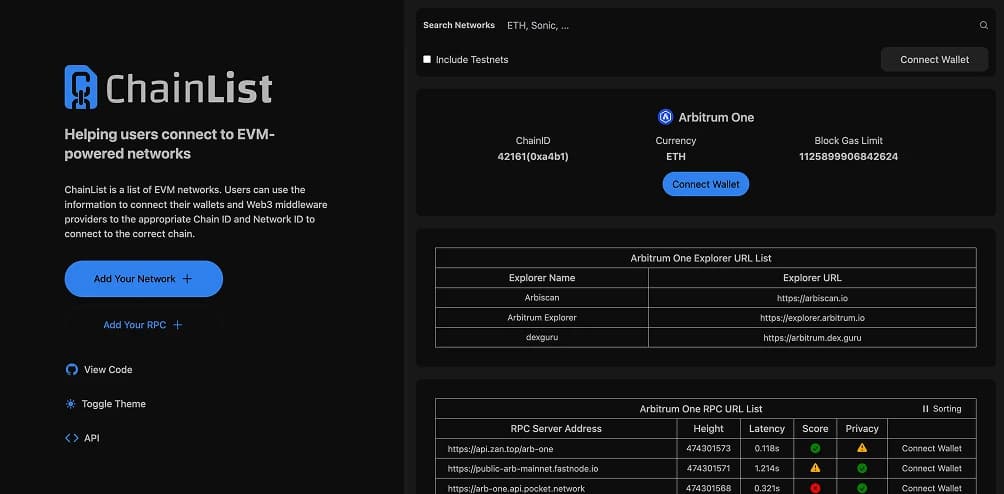
Task: Click the sun icon for Toggle Theme
Action: click(x=70, y=404)
